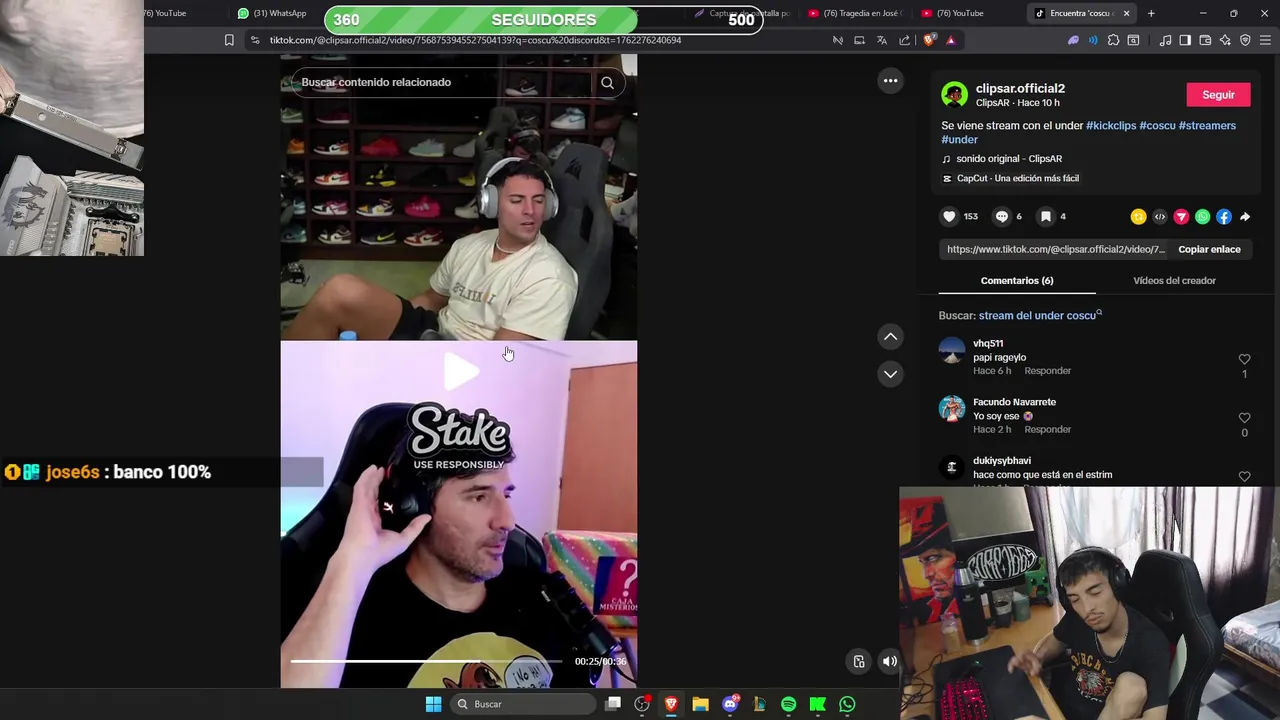Open the #kickclips hashtag
The width and height of the screenshot is (1280, 720).
pos(1111,126)
